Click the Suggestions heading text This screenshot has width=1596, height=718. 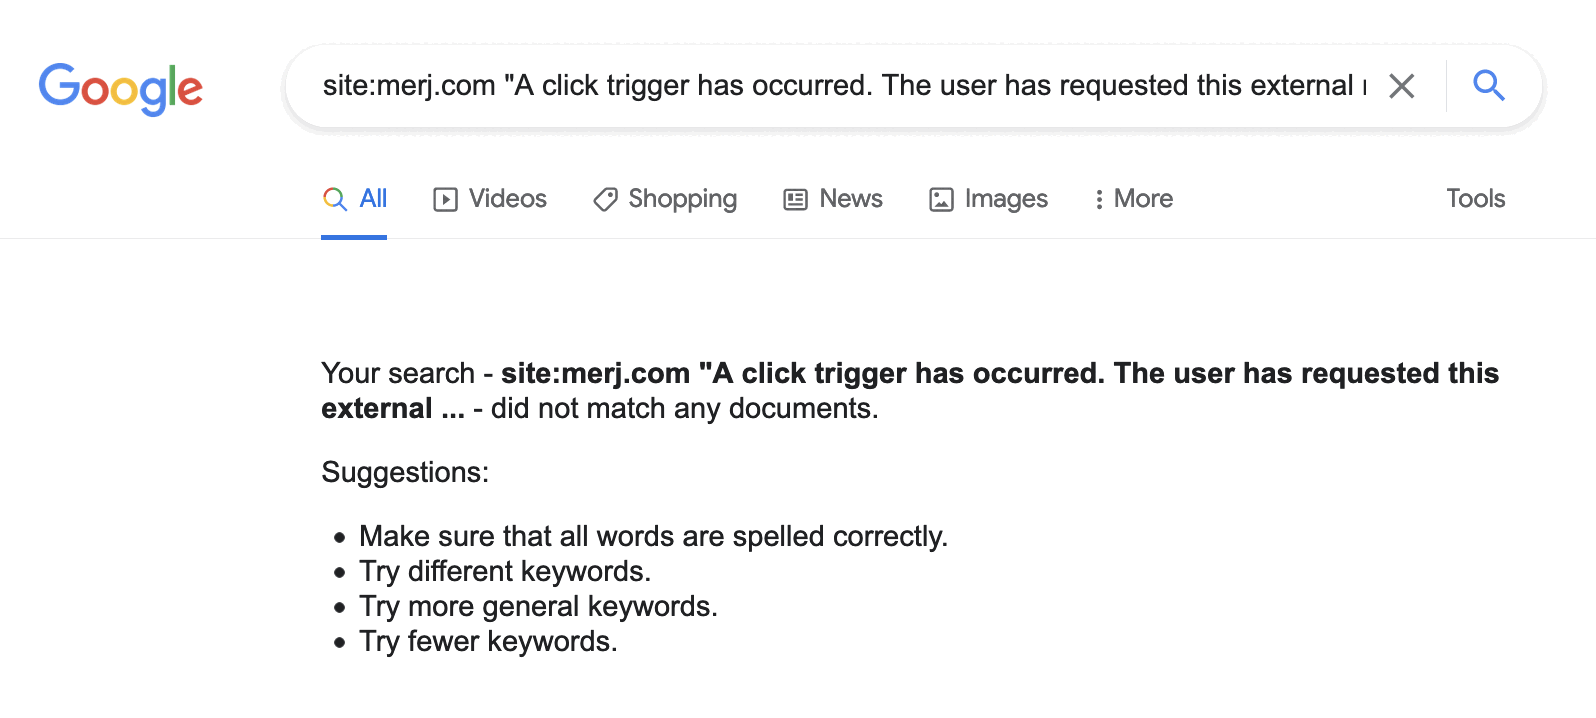click(x=405, y=472)
